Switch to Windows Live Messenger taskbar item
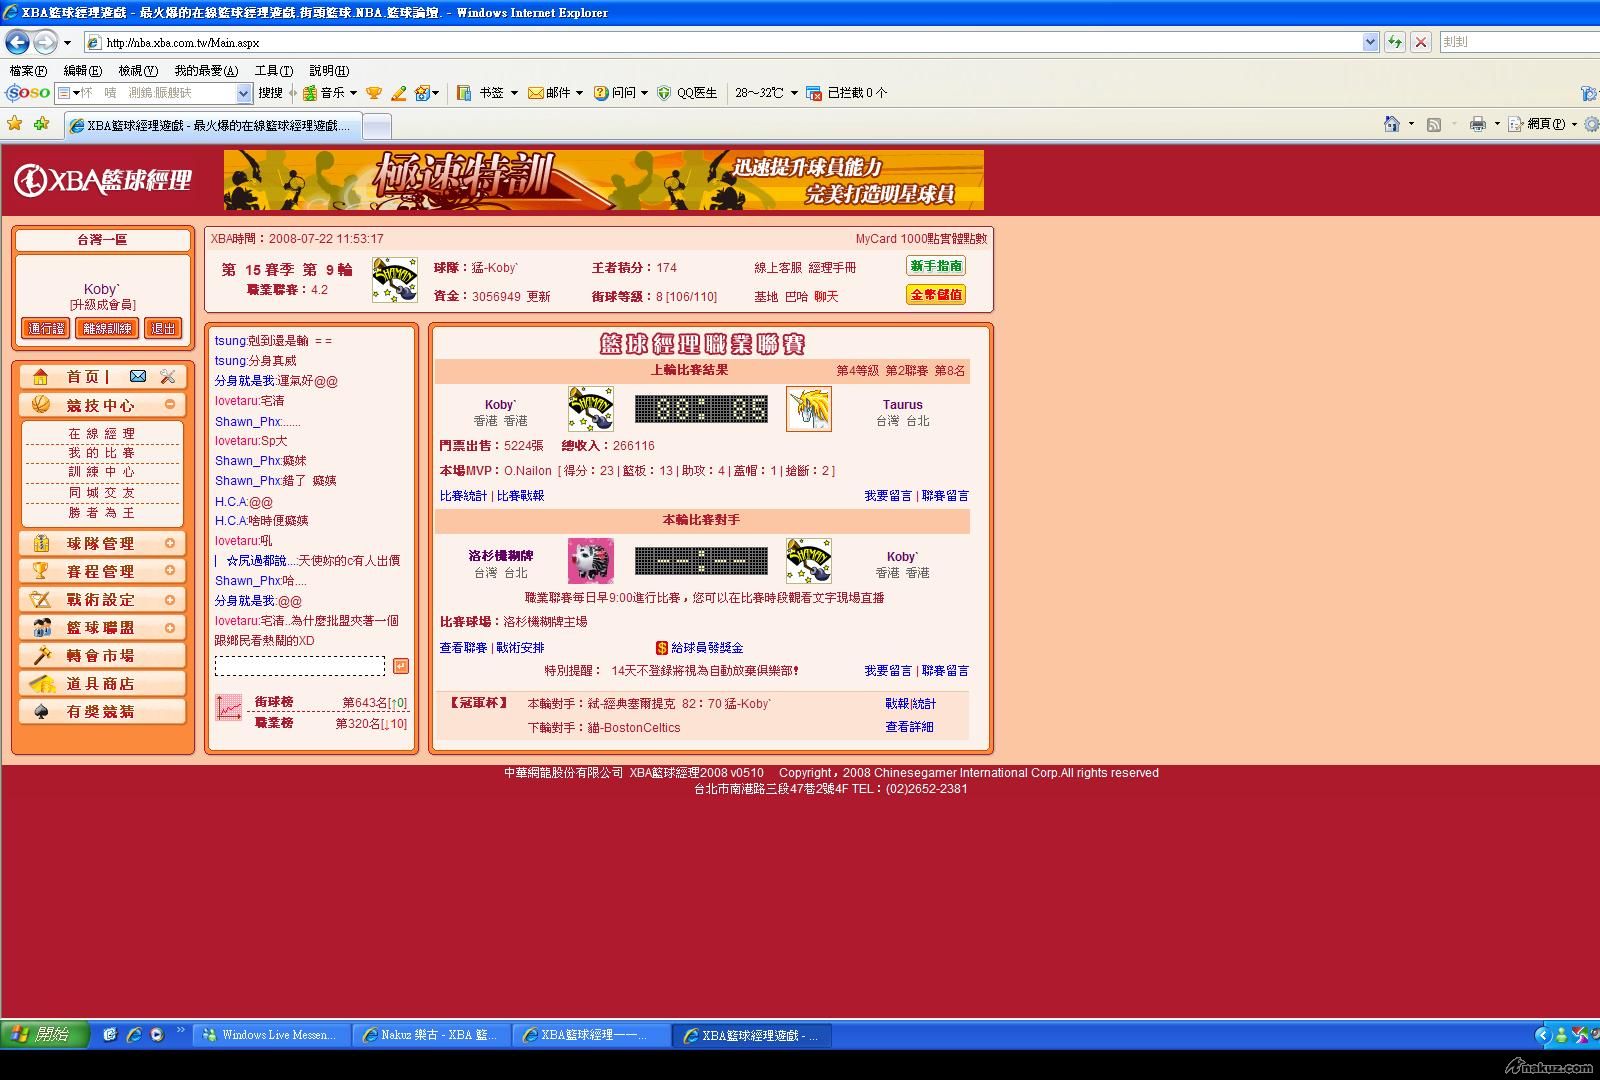 (270, 1035)
